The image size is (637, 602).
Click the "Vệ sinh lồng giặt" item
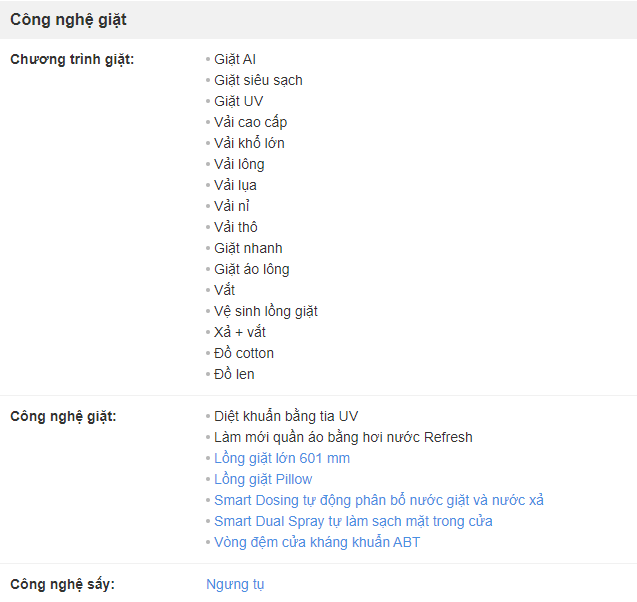[x=265, y=311]
